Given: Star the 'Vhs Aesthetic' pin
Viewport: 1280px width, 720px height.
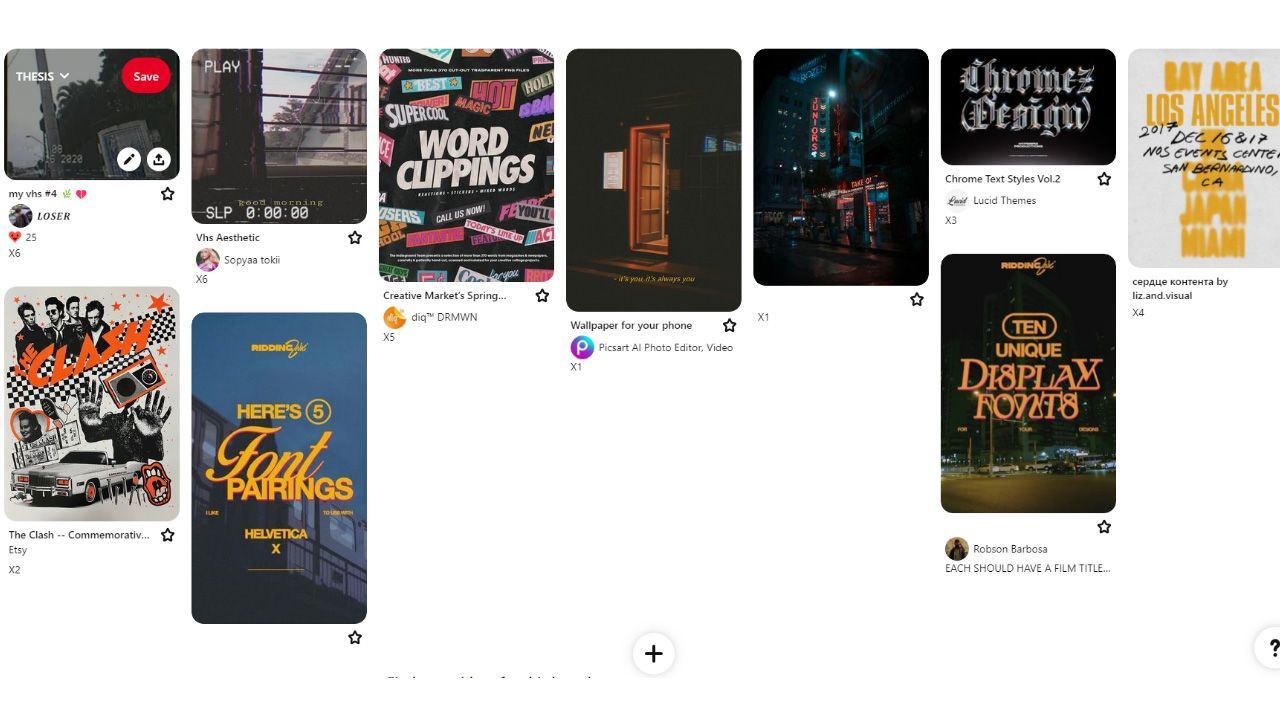Looking at the screenshot, I should 355,238.
